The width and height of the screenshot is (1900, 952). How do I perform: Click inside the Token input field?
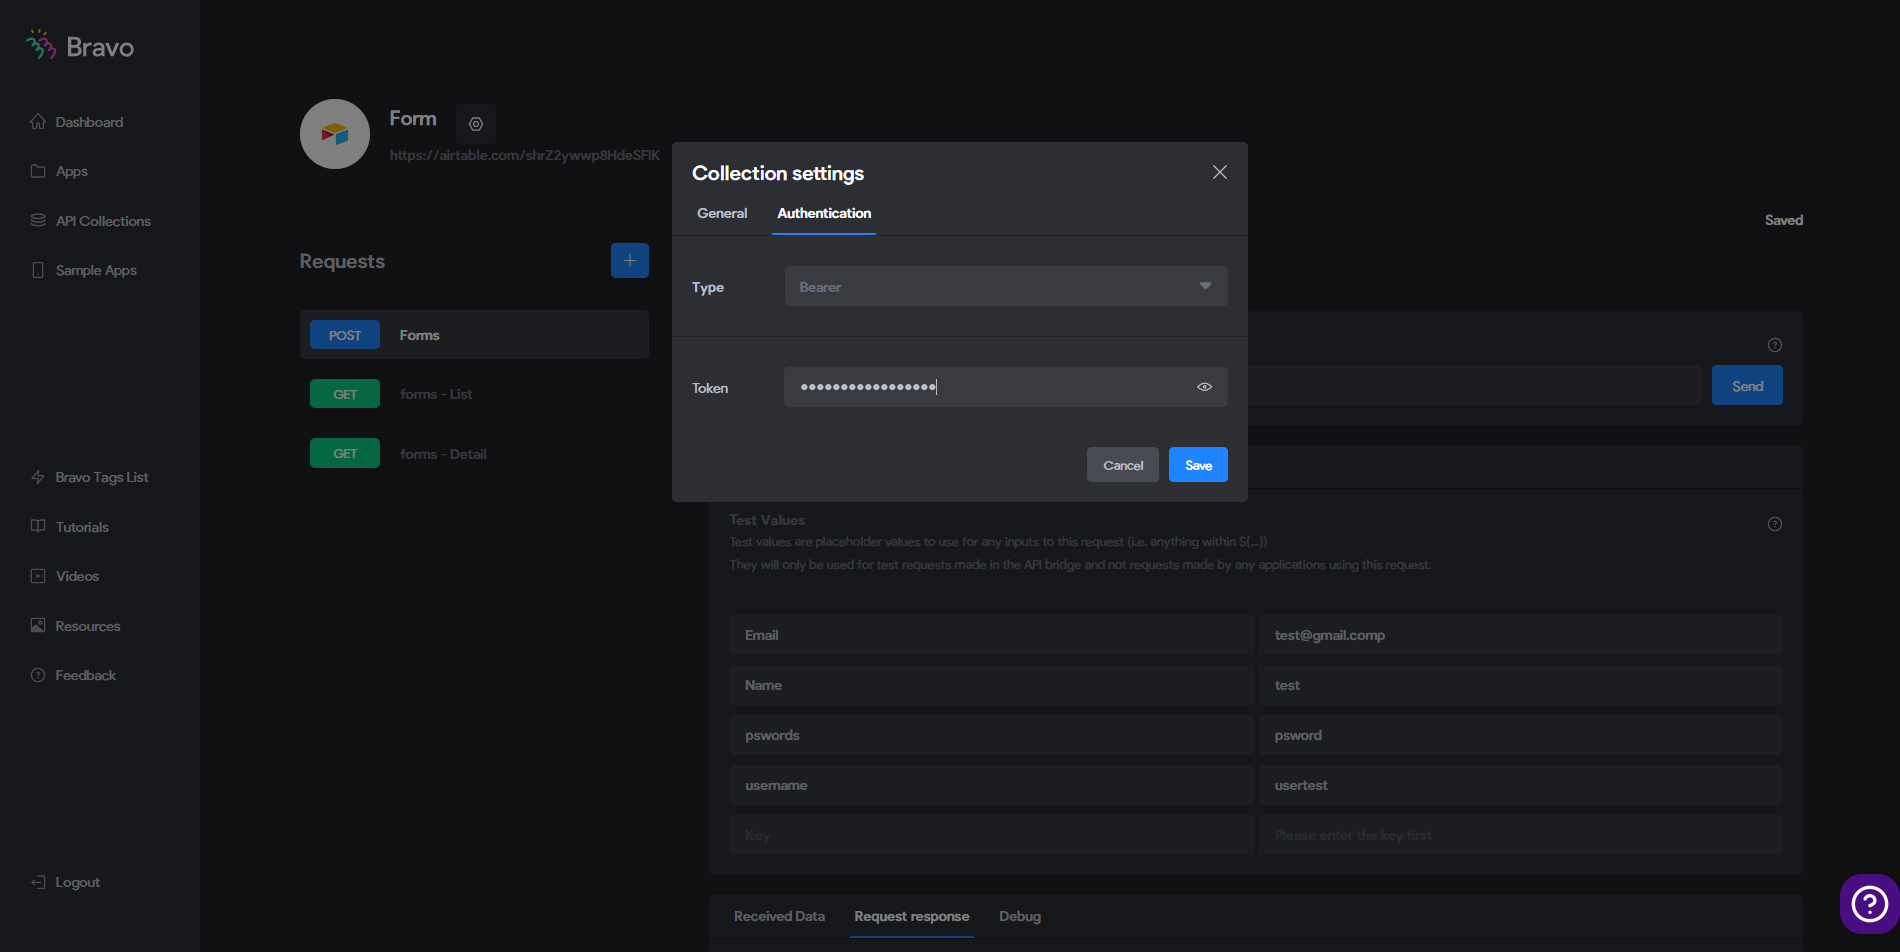pyautogui.click(x=1006, y=387)
